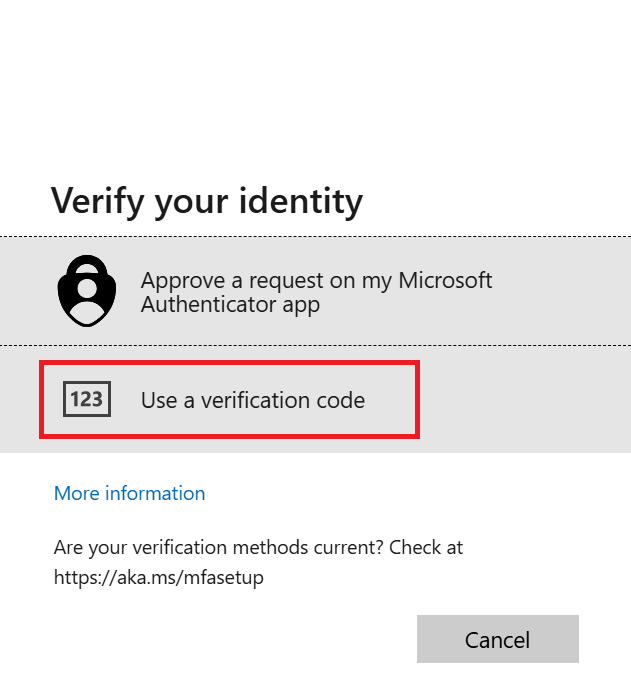This screenshot has height=699, width=631.
Task: Select Approve a request on Authenticator app
Action: point(315,291)
